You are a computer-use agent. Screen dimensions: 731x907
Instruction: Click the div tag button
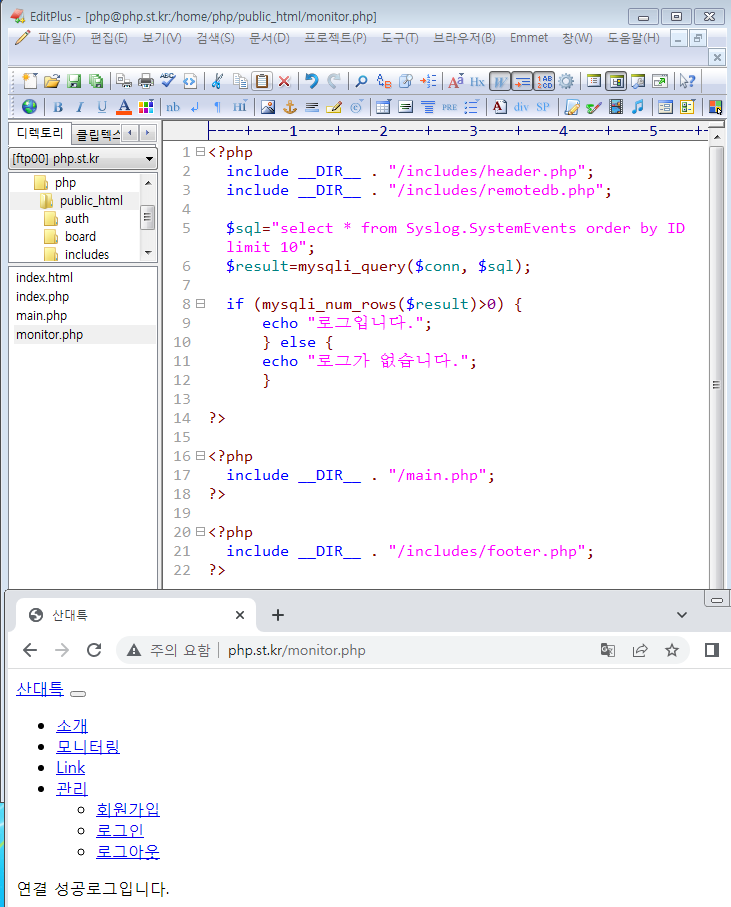point(521,106)
